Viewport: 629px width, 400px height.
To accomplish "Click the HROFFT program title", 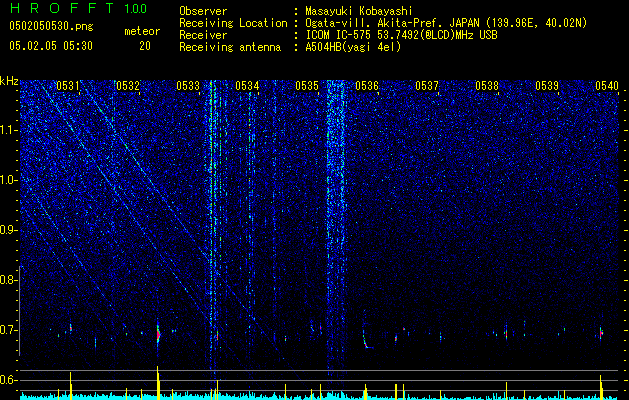I will point(62,8).
